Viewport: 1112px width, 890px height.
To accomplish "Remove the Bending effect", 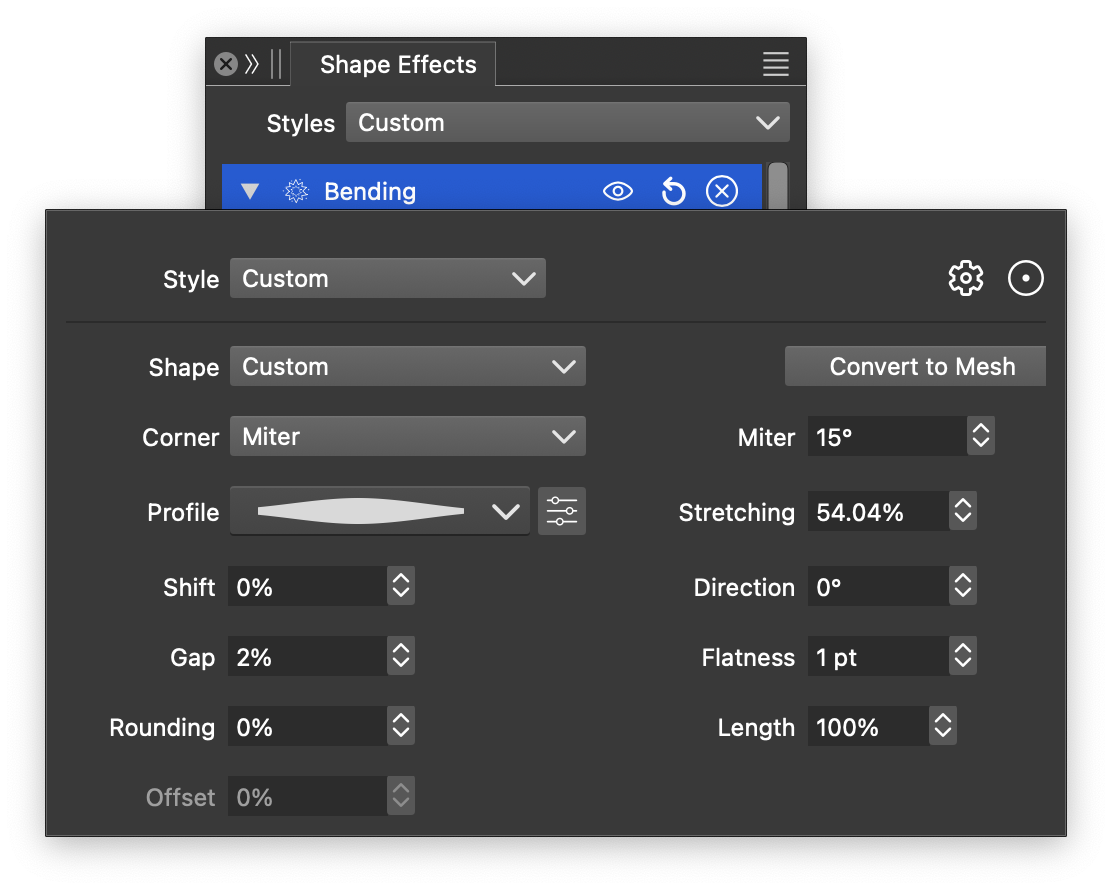I will click(x=721, y=191).
